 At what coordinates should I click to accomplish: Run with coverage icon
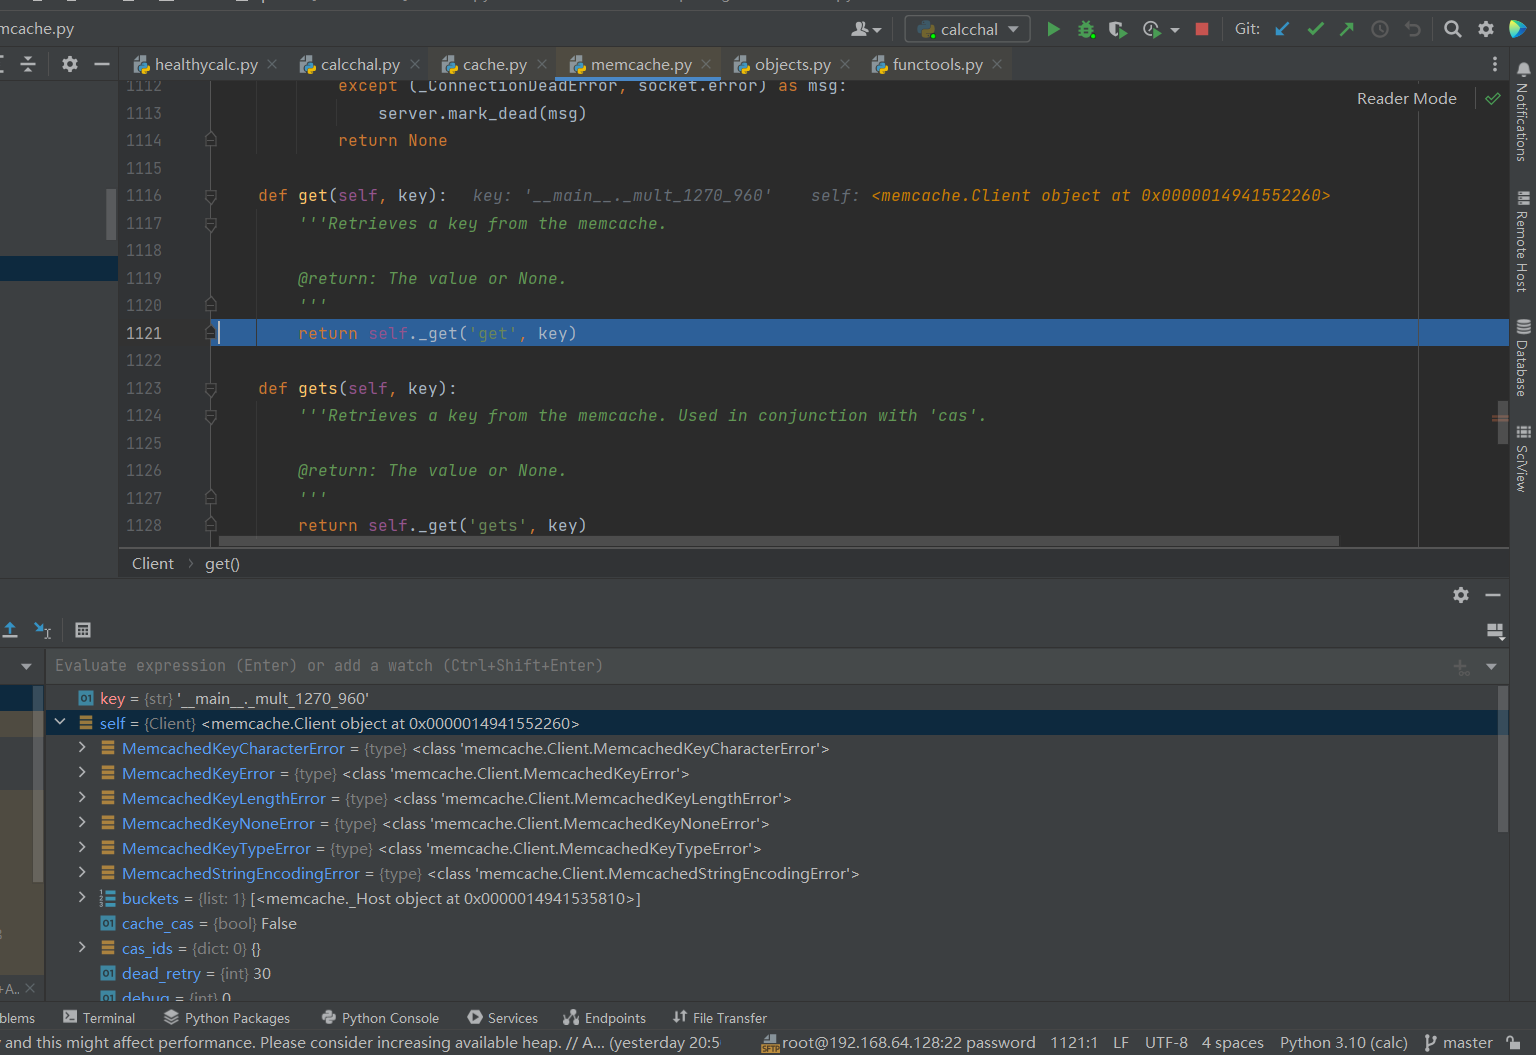[x=1118, y=29]
